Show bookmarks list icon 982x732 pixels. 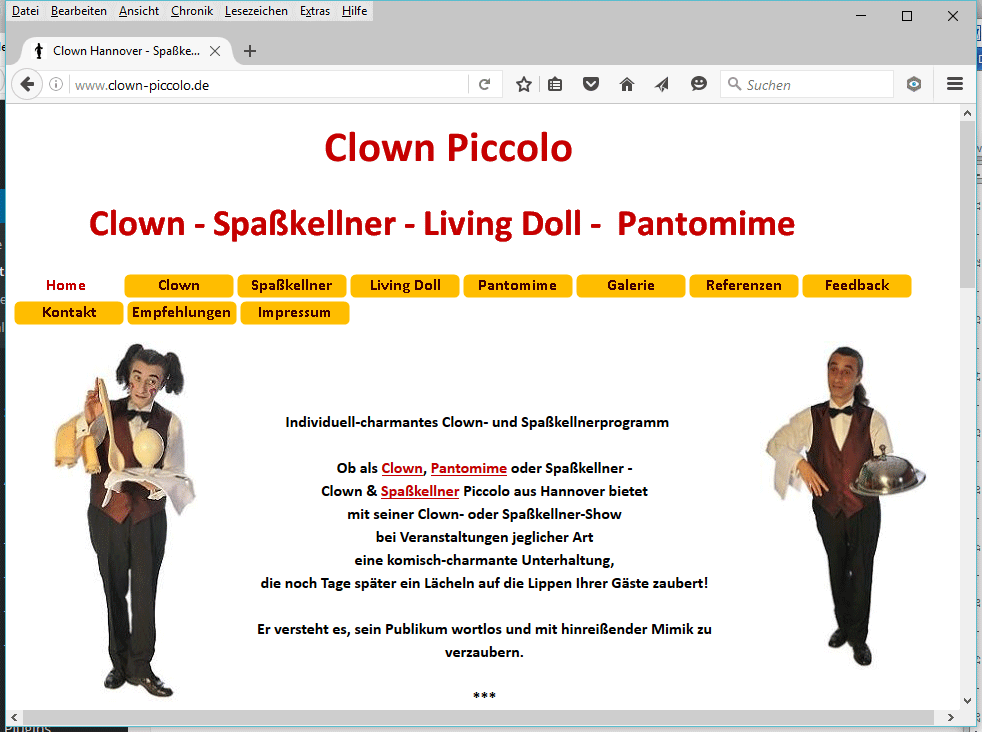(555, 85)
